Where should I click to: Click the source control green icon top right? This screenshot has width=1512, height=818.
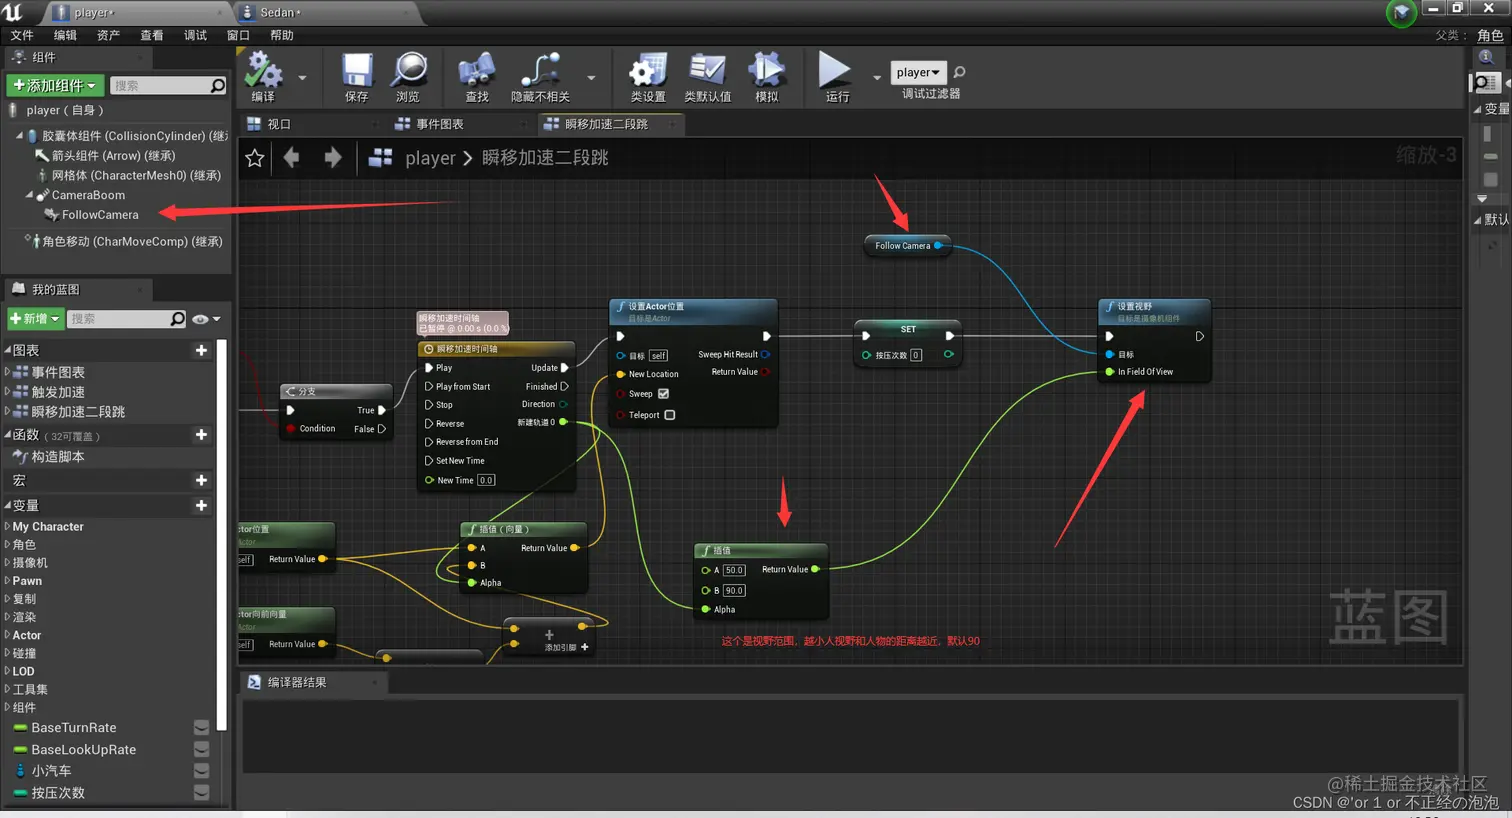point(1401,13)
